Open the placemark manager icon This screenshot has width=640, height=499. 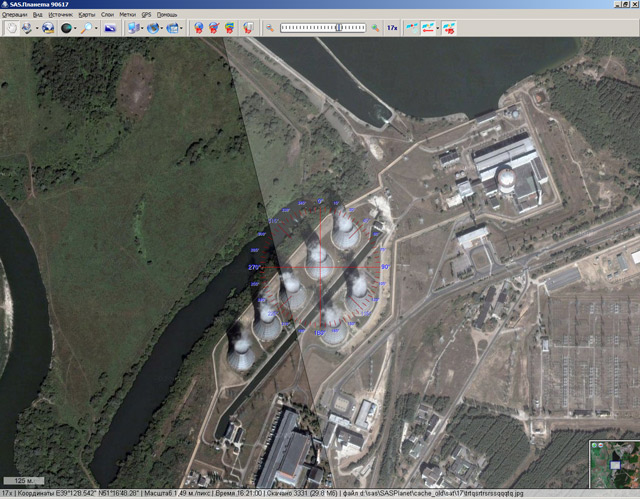pos(249,29)
